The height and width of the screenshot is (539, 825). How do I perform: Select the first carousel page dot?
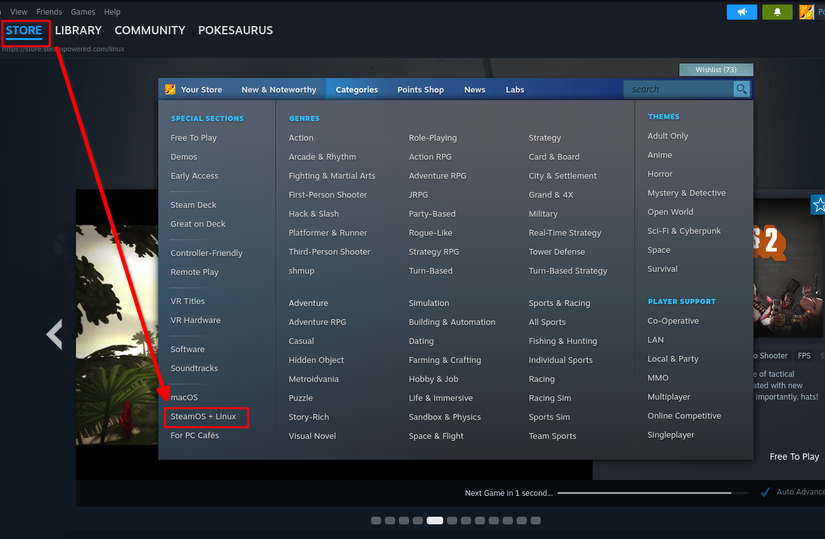point(376,521)
